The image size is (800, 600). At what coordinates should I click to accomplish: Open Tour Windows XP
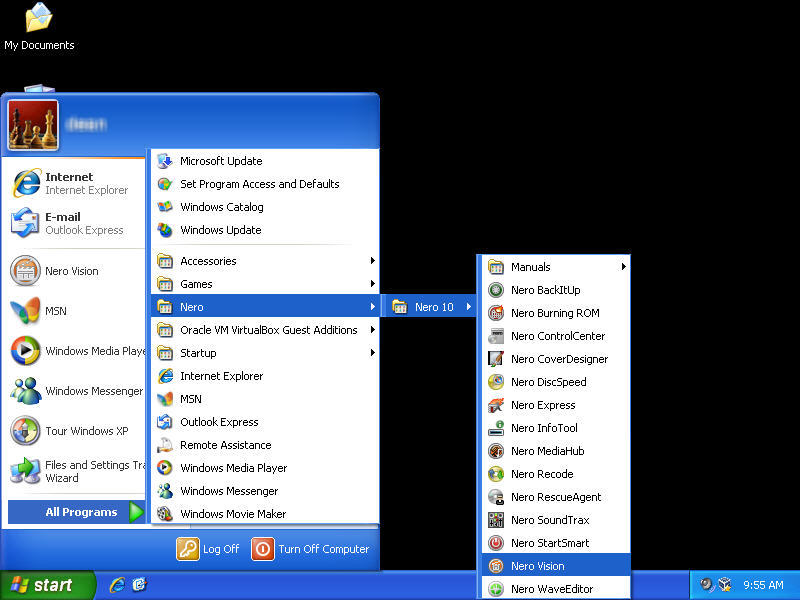point(74,431)
